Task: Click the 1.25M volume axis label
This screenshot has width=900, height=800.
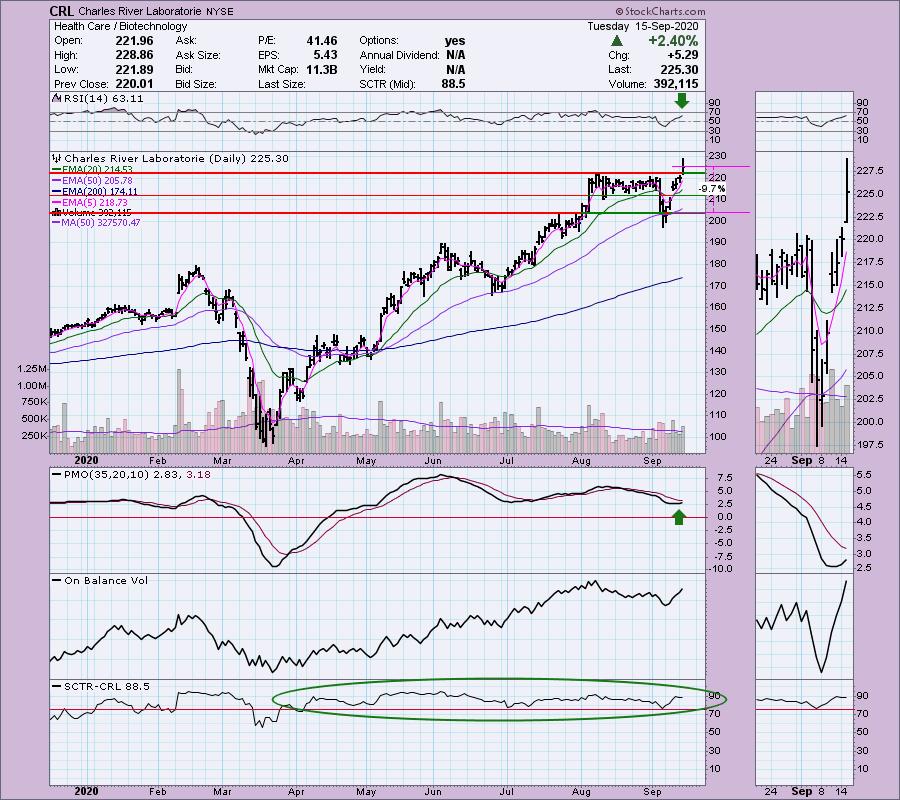Action: pyautogui.click(x=33, y=368)
